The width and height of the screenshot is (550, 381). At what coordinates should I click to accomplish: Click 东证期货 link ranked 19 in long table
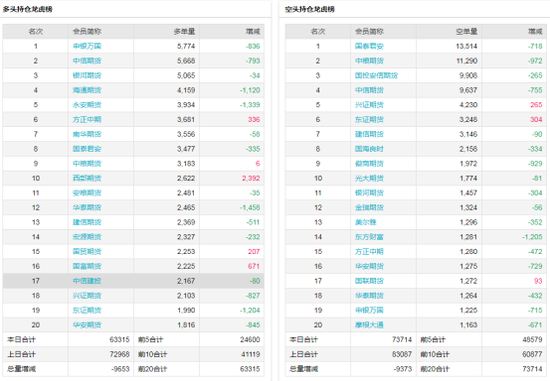pyautogui.click(x=87, y=310)
